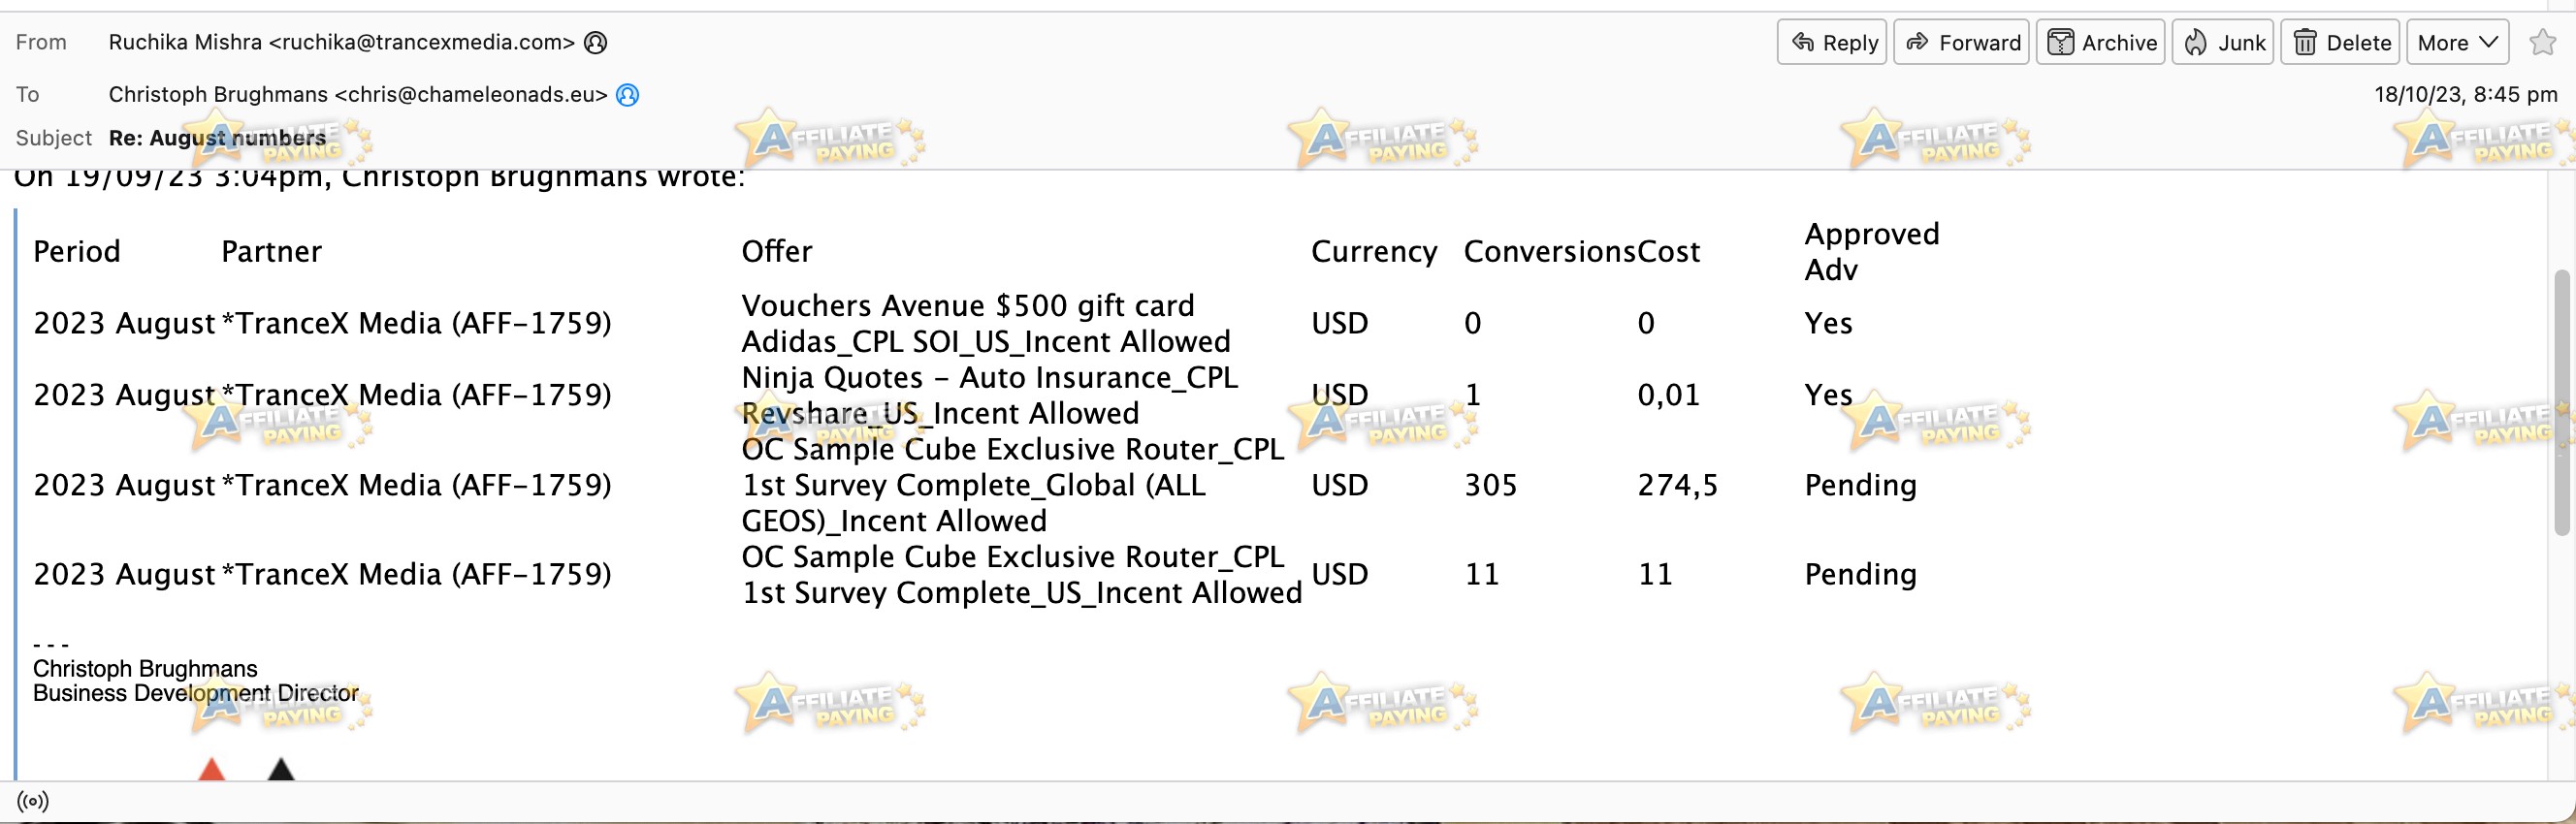The image size is (2576, 824).
Task: Reply to Ruchika Mishra's email
Action: point(1831,42)
